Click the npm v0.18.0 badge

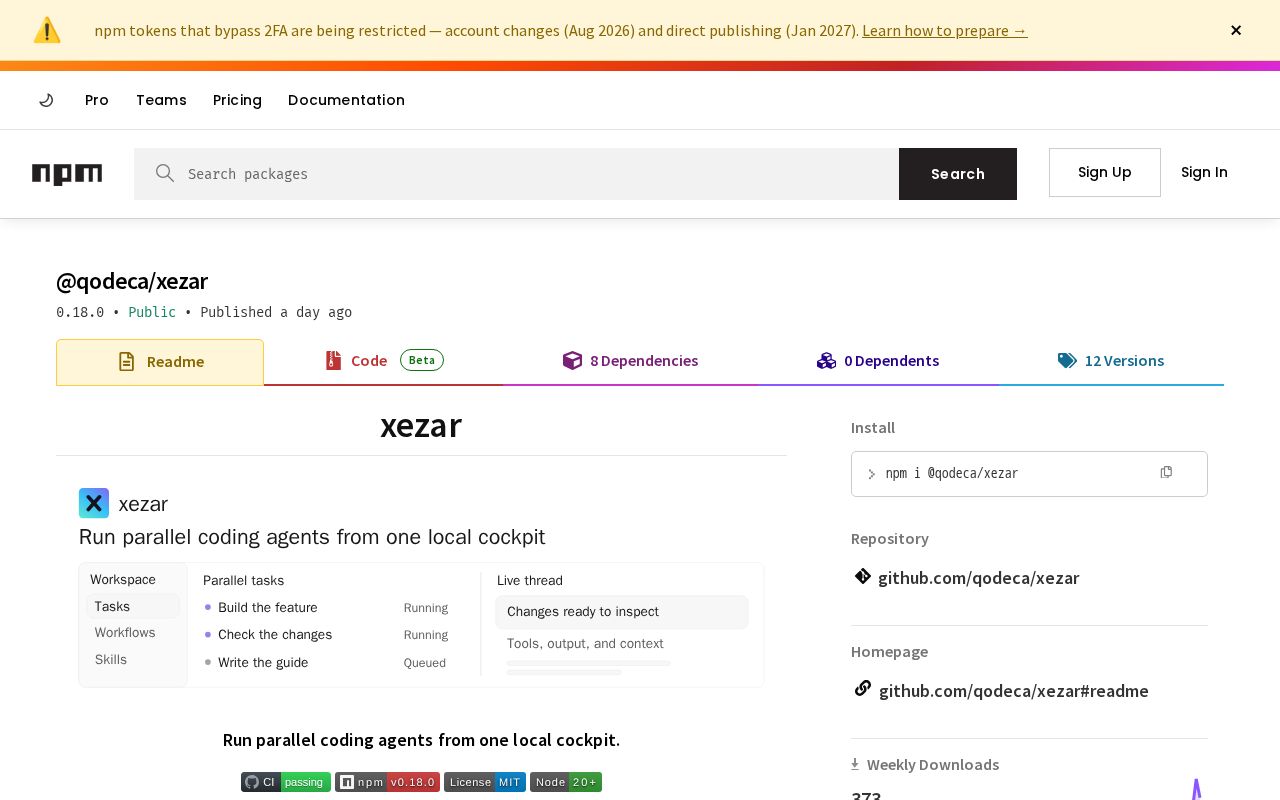click(387, 782)
